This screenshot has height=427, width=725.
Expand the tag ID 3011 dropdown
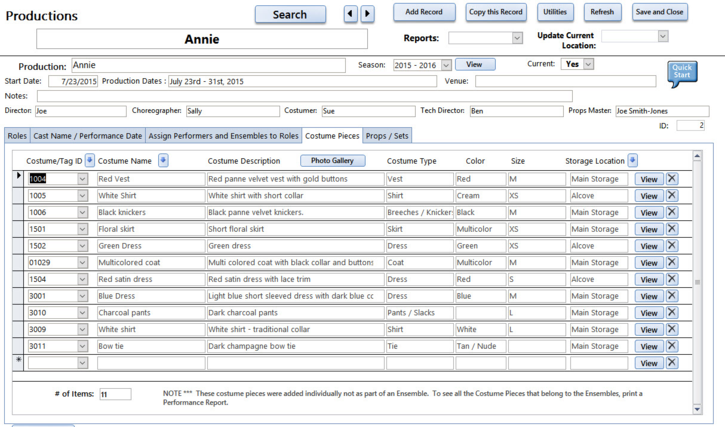click(82, 346)
